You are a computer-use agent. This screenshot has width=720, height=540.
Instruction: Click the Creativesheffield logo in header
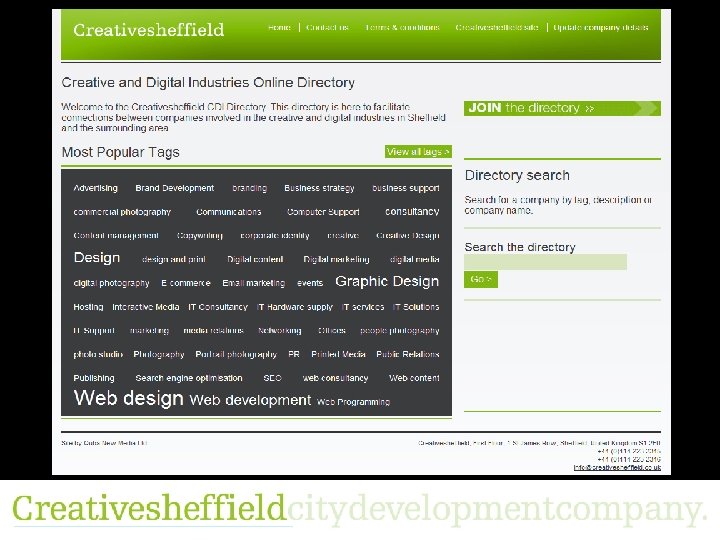click(148, 30)
